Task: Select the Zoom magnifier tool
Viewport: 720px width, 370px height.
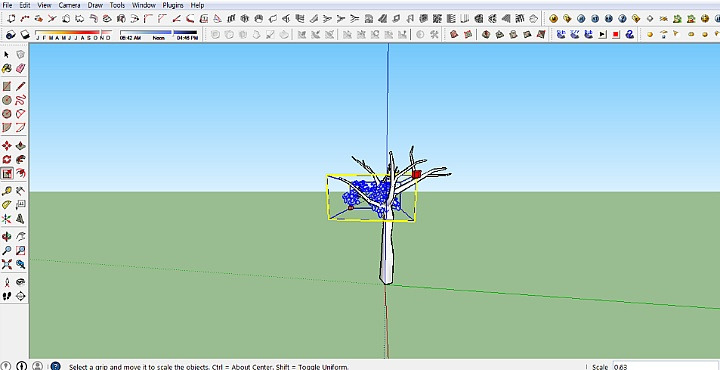Action: tap(6, 251)
